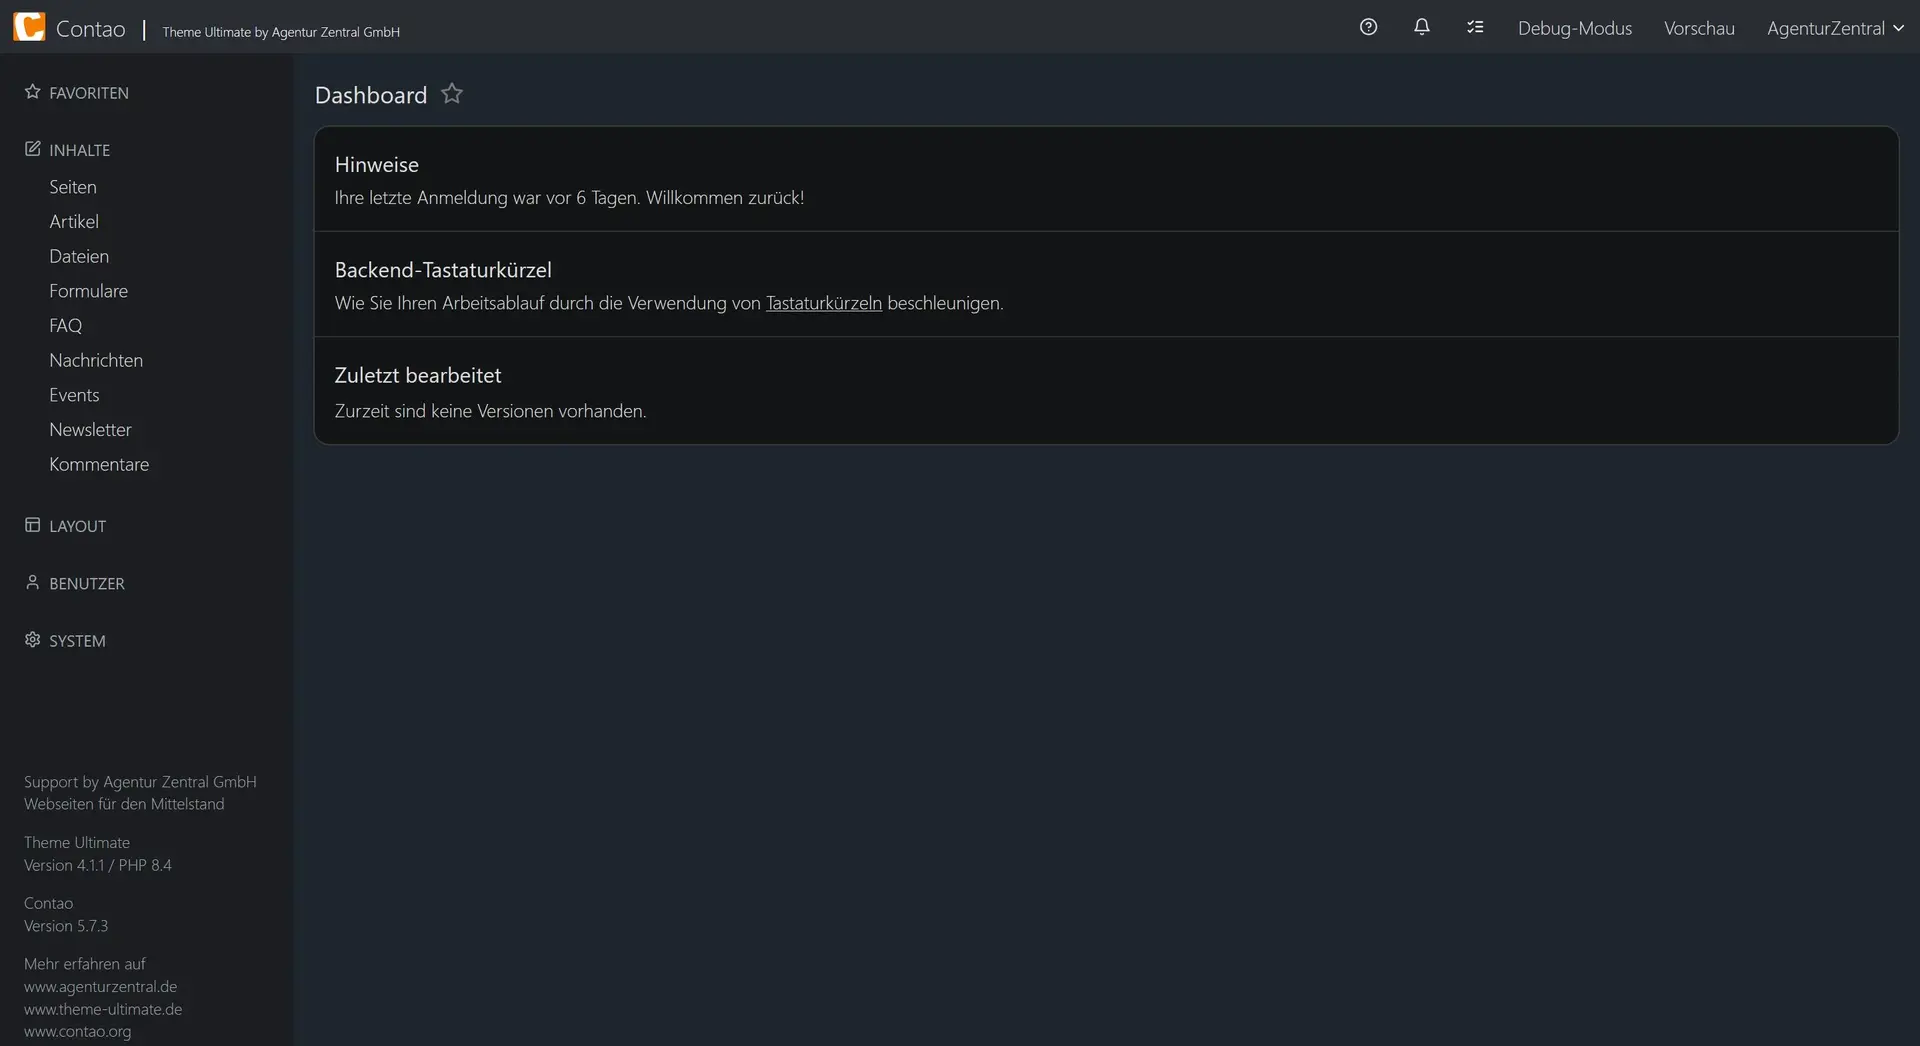Click the Favoriten star icon in sidebar
This screenshot has height=1046, width=1920.
(x=32, y=92)
